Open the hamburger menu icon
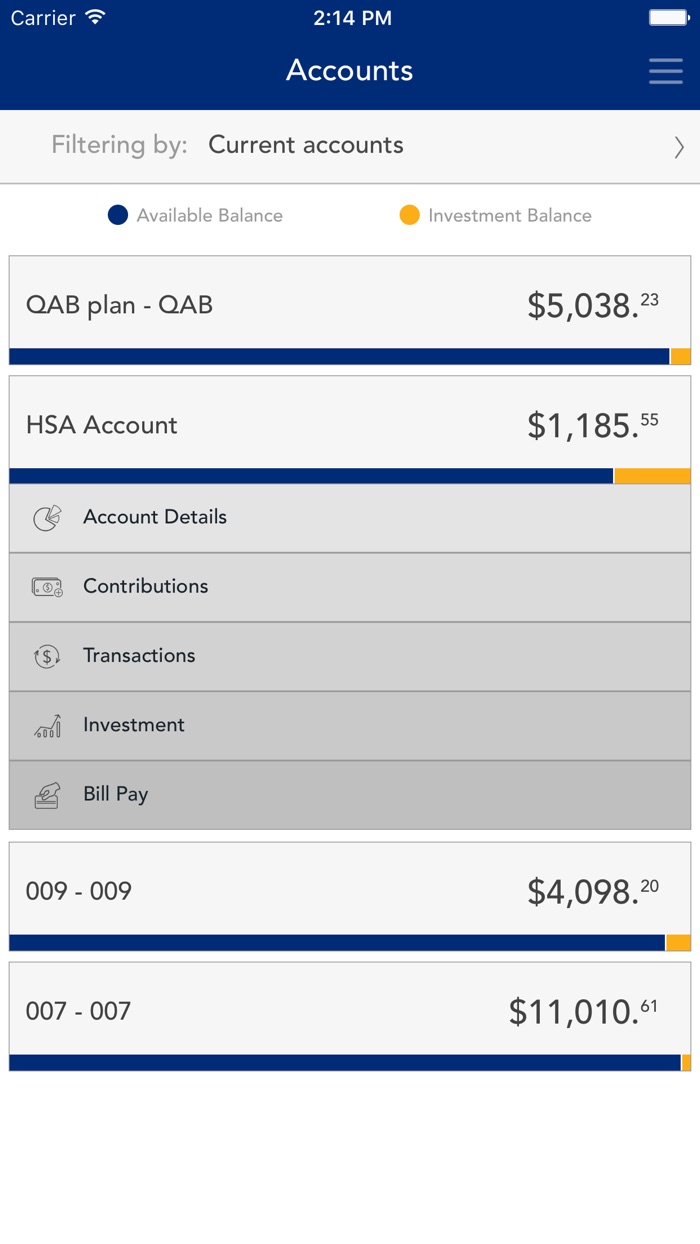This screenshot has height=1244, width=700. (x=665, y=71)
